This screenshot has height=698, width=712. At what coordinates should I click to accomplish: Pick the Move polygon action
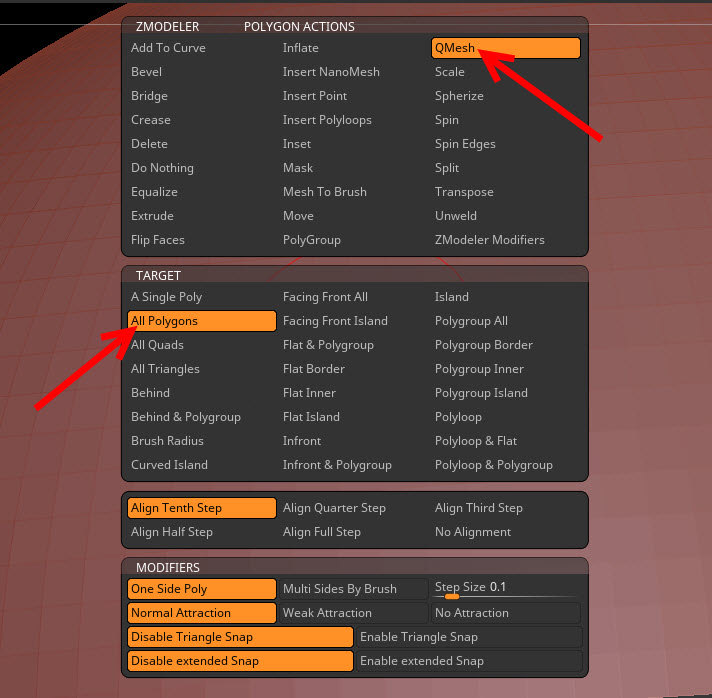(298, 216)
